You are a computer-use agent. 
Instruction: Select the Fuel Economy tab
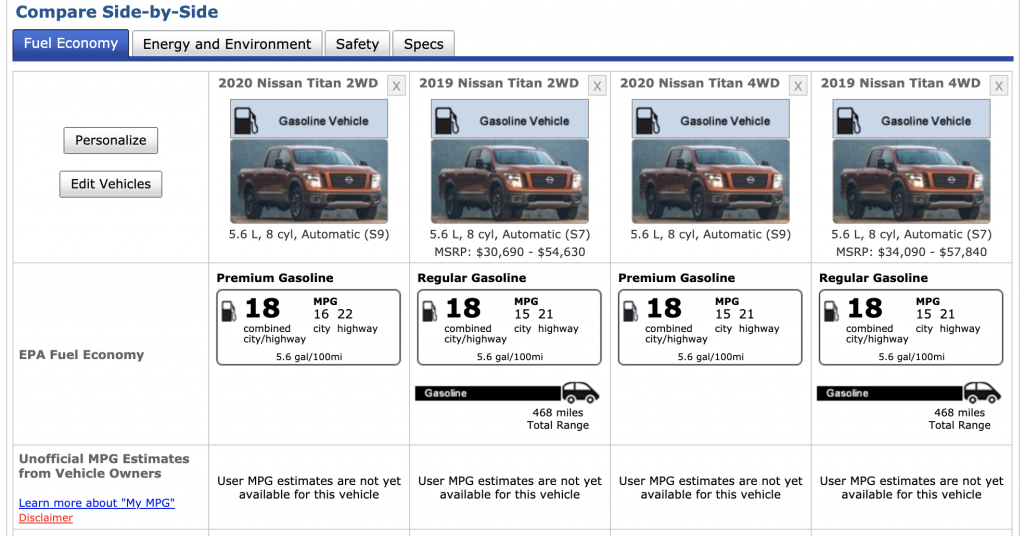tap(71, 43)
